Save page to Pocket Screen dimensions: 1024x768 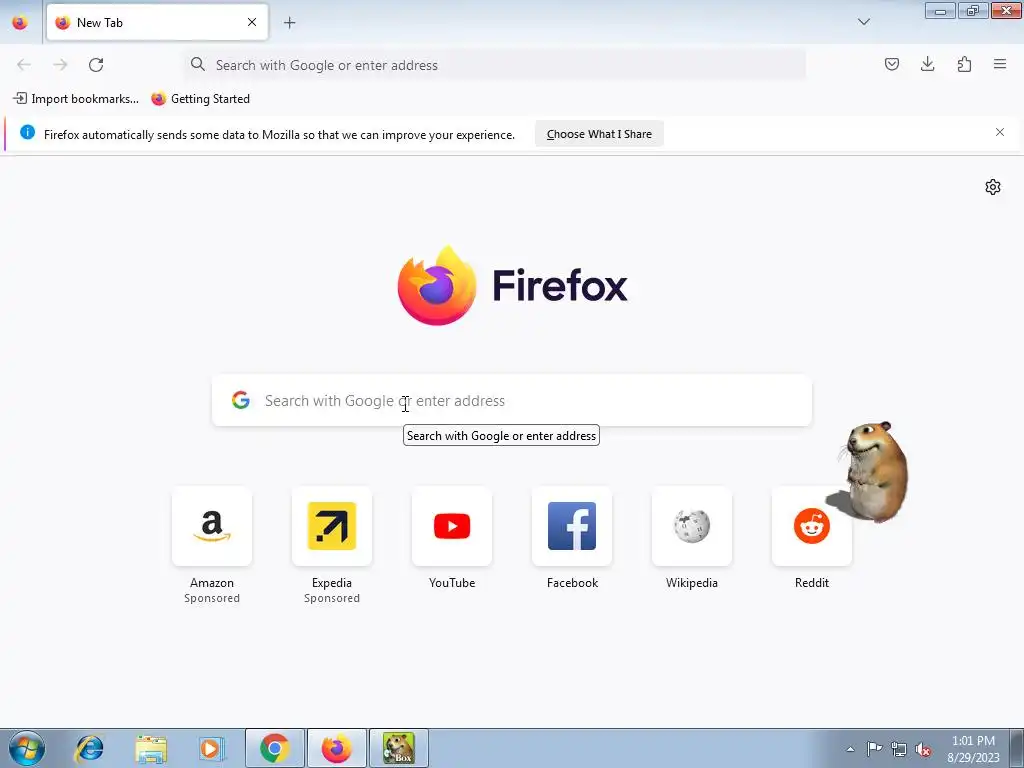[x=891, y=64]
